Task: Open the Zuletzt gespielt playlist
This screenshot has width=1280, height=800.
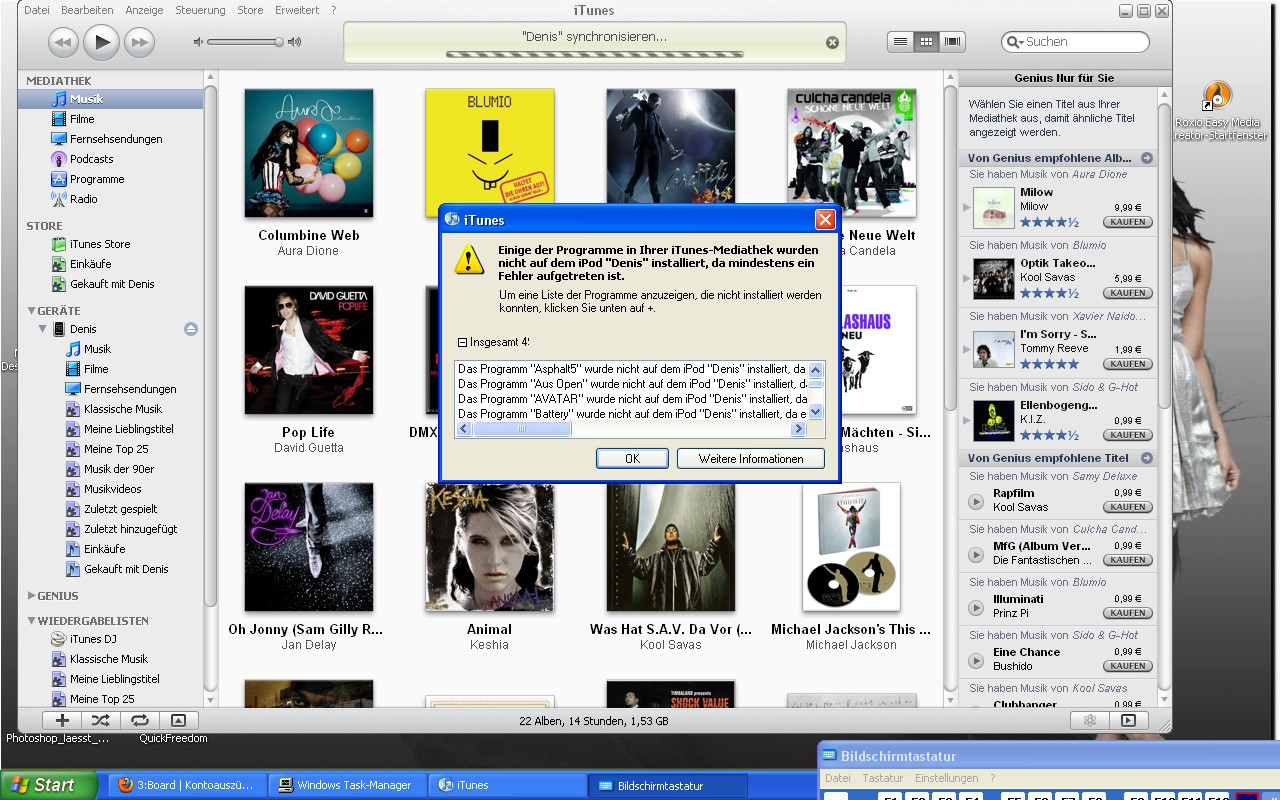Action: pos(110,509)
